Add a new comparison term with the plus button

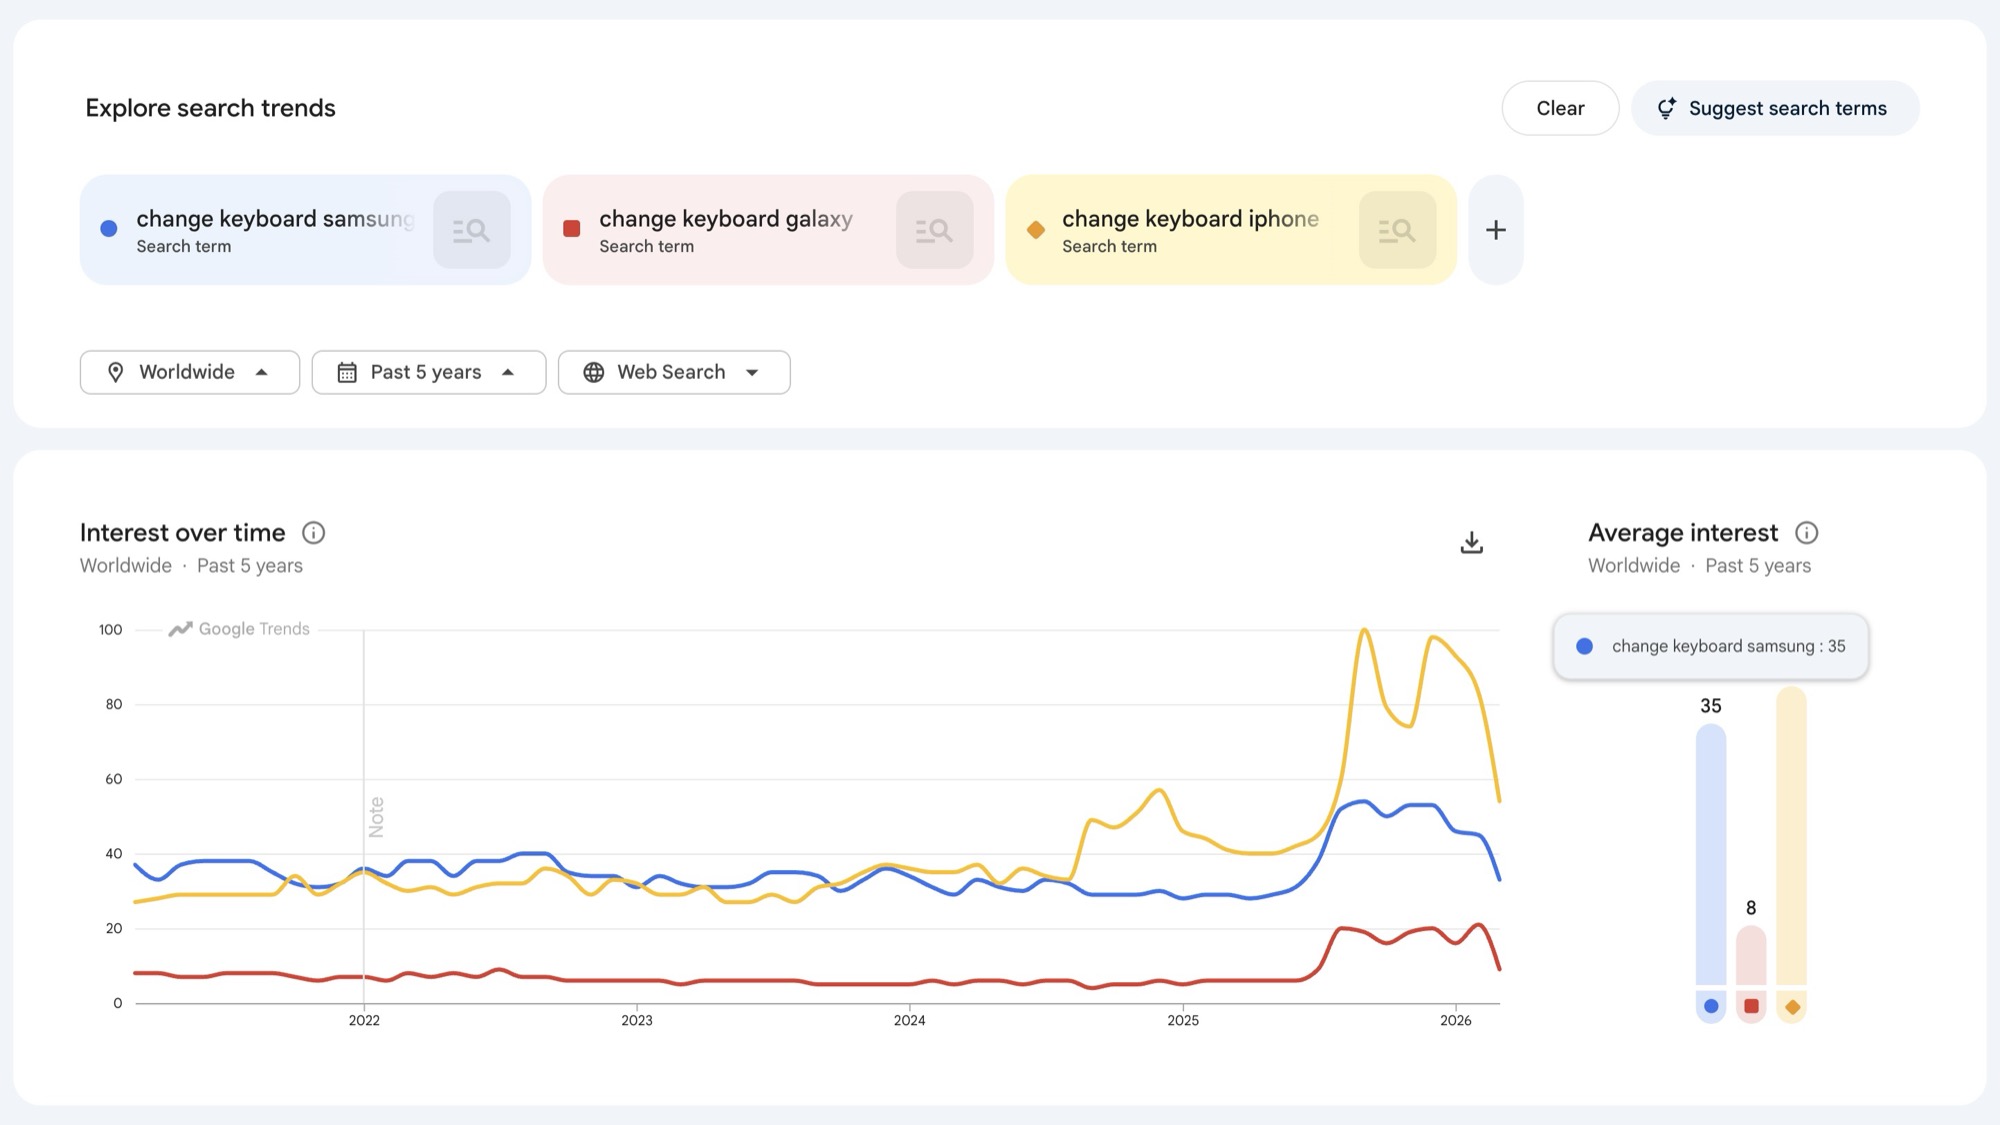pos(1495,229)
